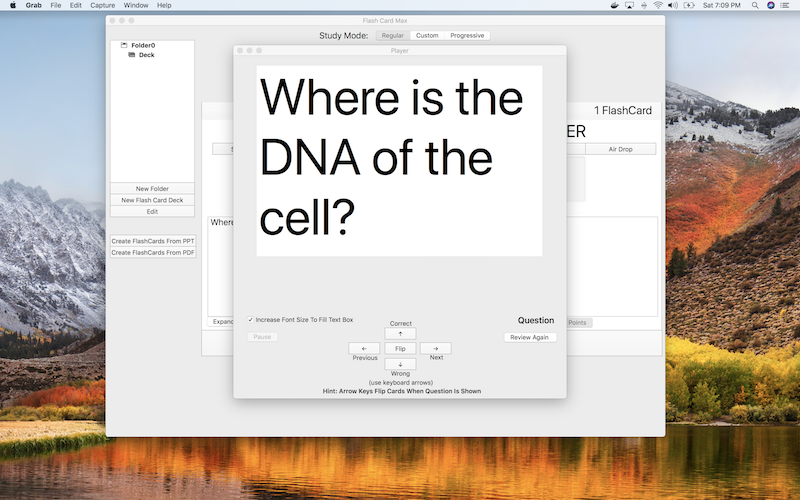
Task: Click Create FlashCards From PDF
Action: (153, 253)
